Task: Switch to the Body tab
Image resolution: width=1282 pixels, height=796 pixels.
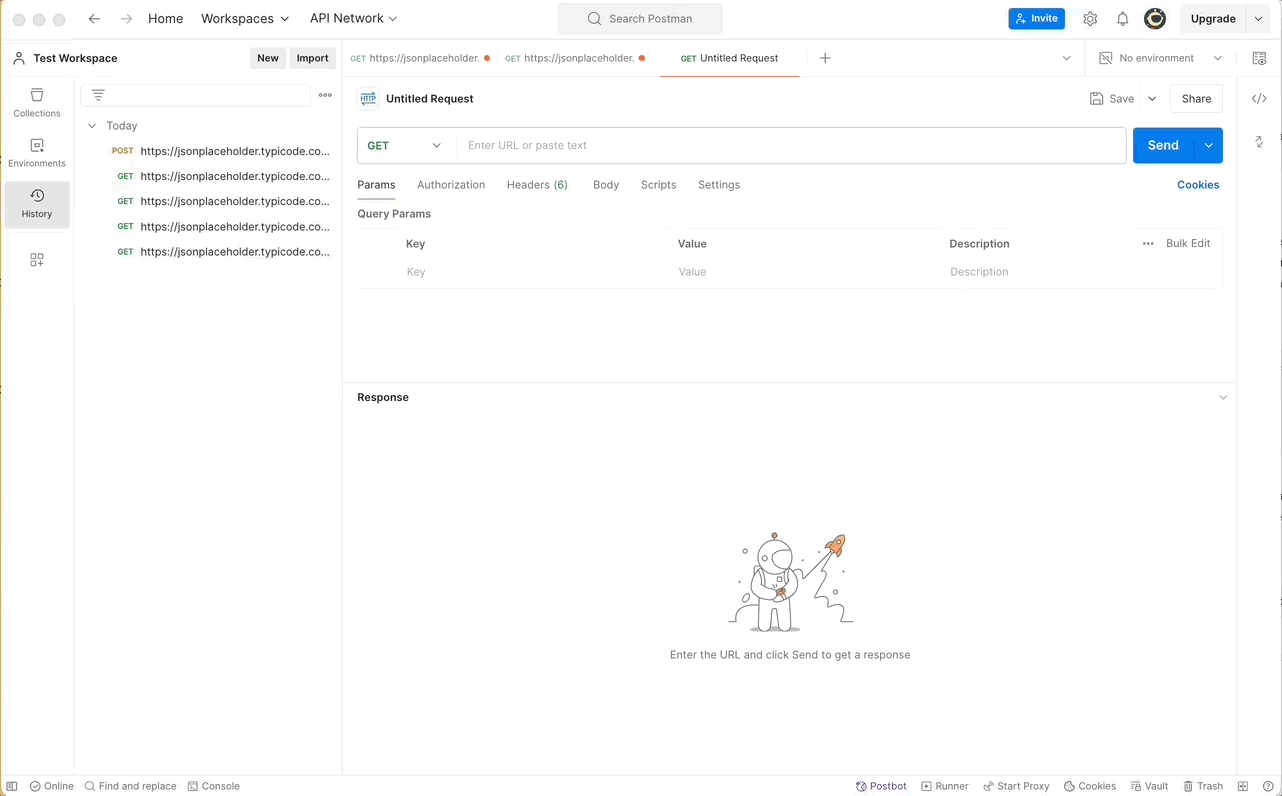Action: [606, 185]
